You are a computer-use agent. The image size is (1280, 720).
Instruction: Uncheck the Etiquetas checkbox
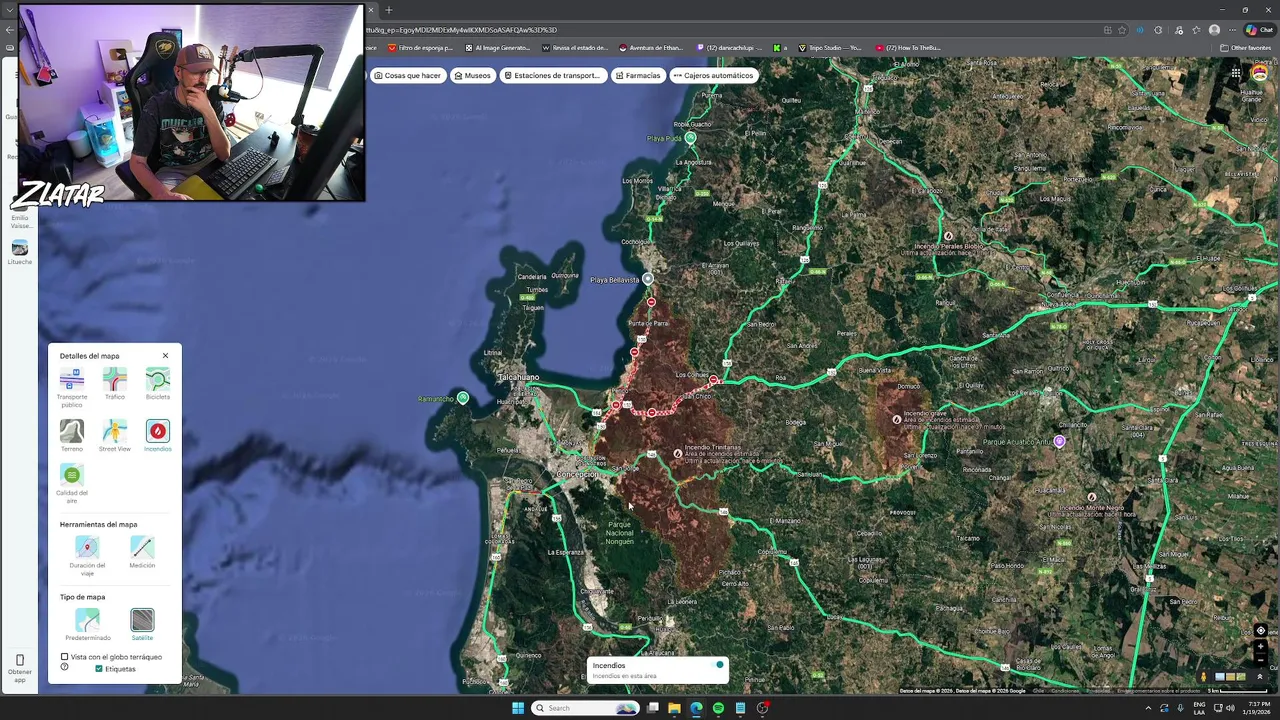pyautogui.click(x=99, y=668)
